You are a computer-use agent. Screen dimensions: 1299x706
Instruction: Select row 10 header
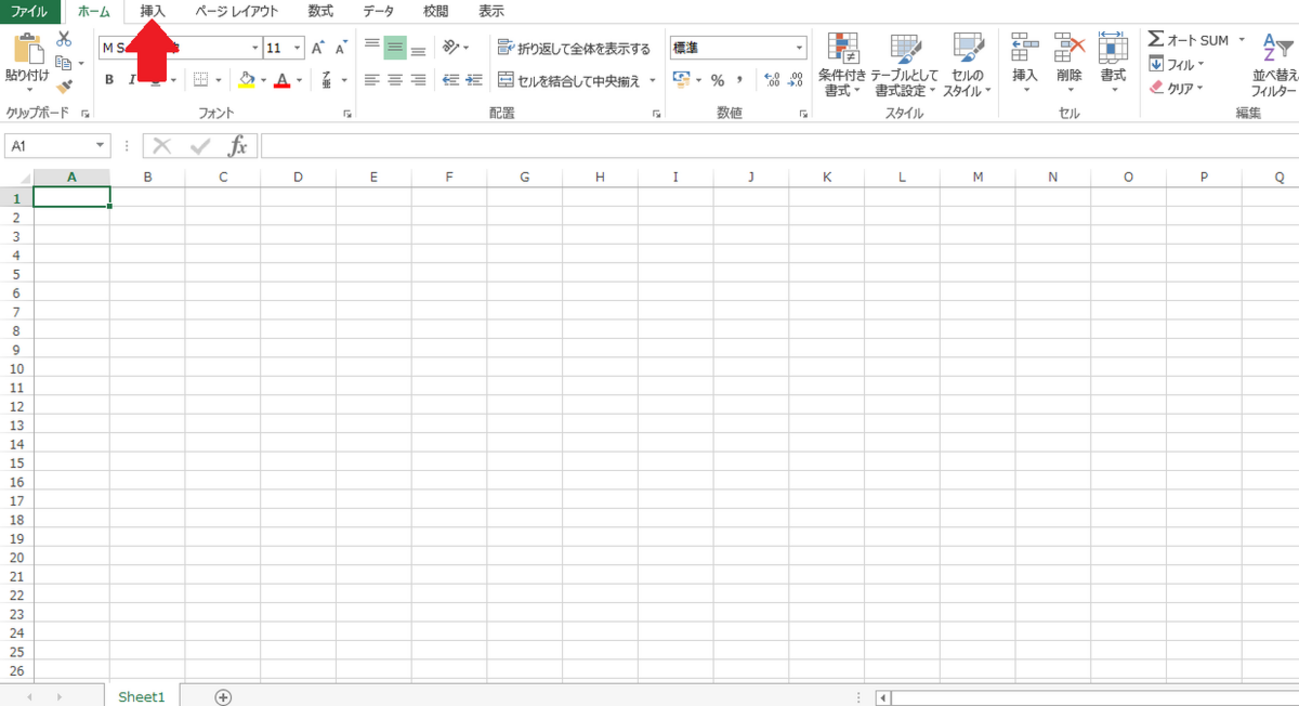point(16,368)
